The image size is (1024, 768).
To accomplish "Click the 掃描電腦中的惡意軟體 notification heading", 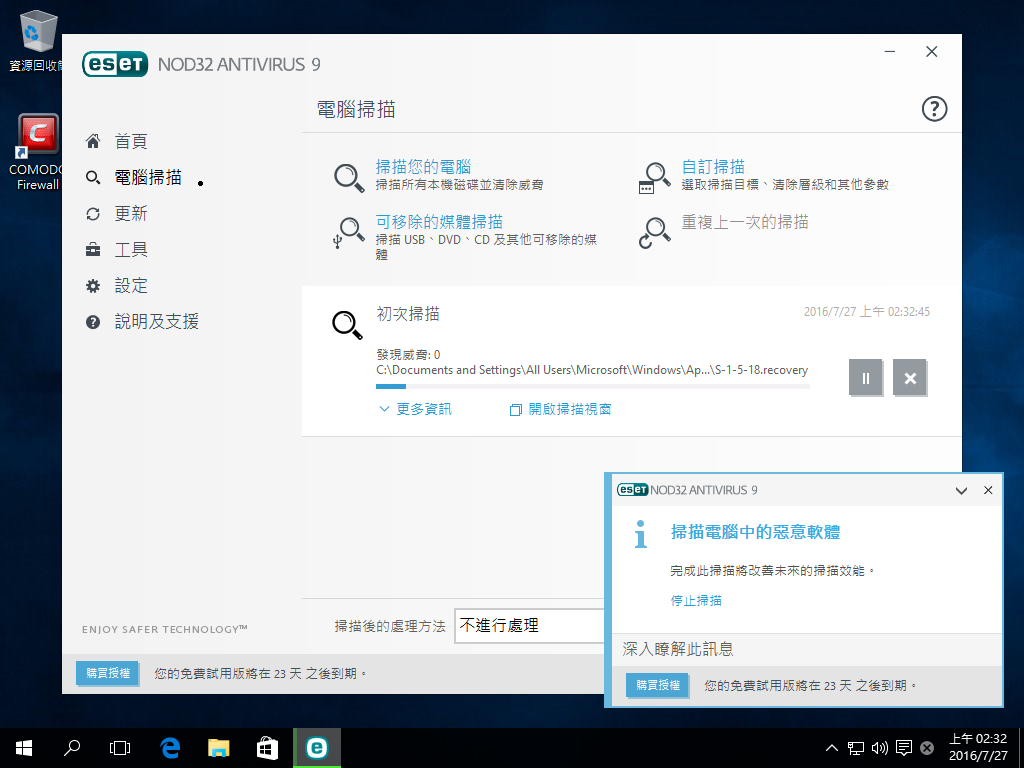I will pos(756,532).
